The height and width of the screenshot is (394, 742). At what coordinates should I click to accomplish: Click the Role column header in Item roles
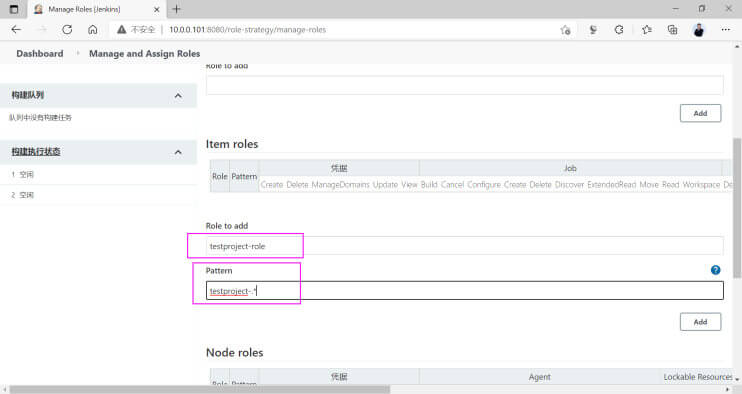(220, 176)
